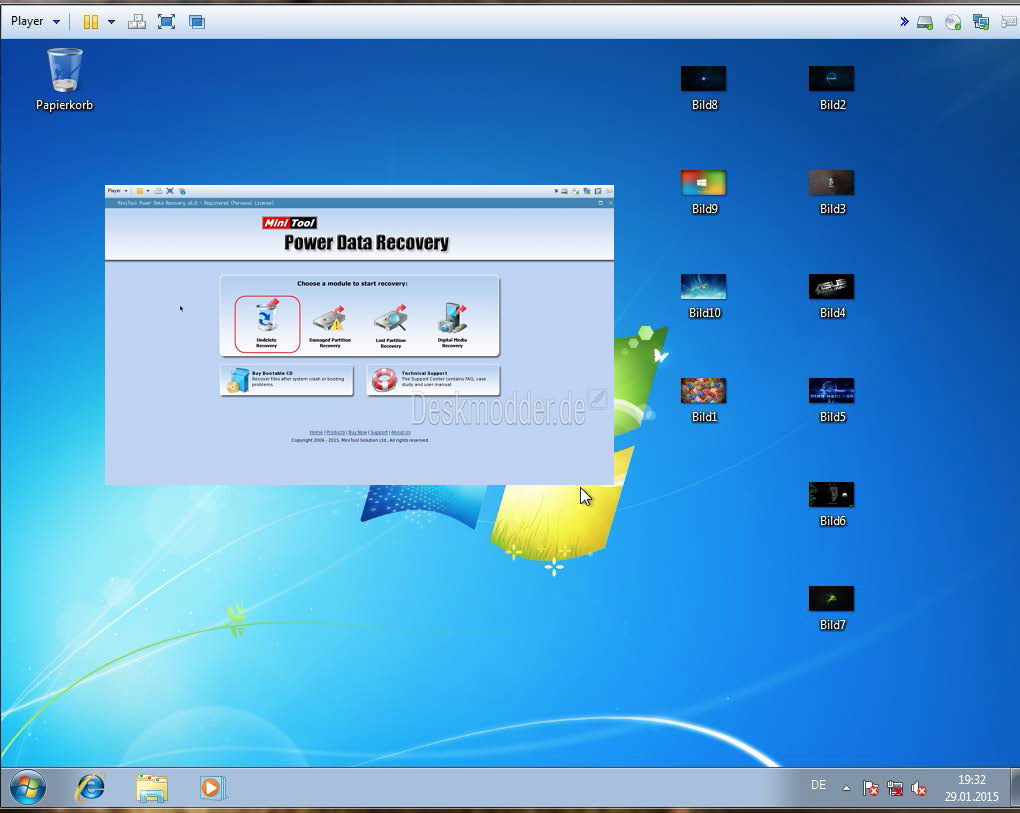Click the hard disk device icon
The width and height of the screenshot is (1020, 813).
click(925, 23)
